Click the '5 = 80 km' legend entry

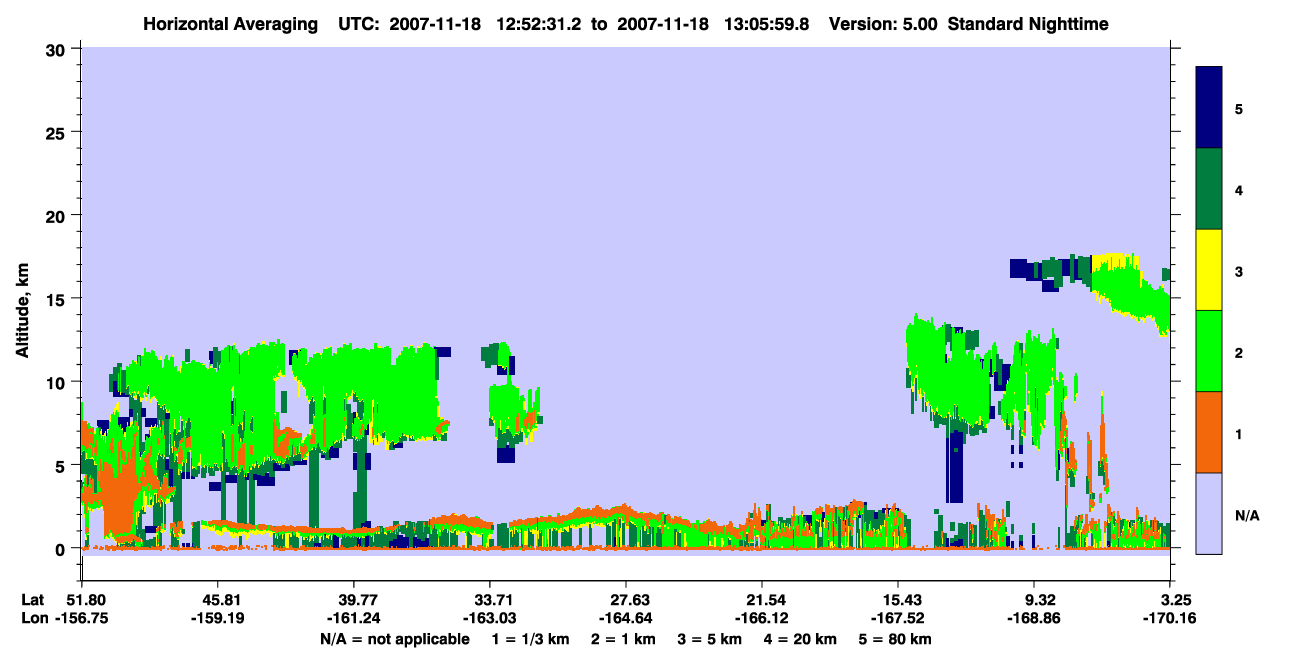tap(895, 639)
